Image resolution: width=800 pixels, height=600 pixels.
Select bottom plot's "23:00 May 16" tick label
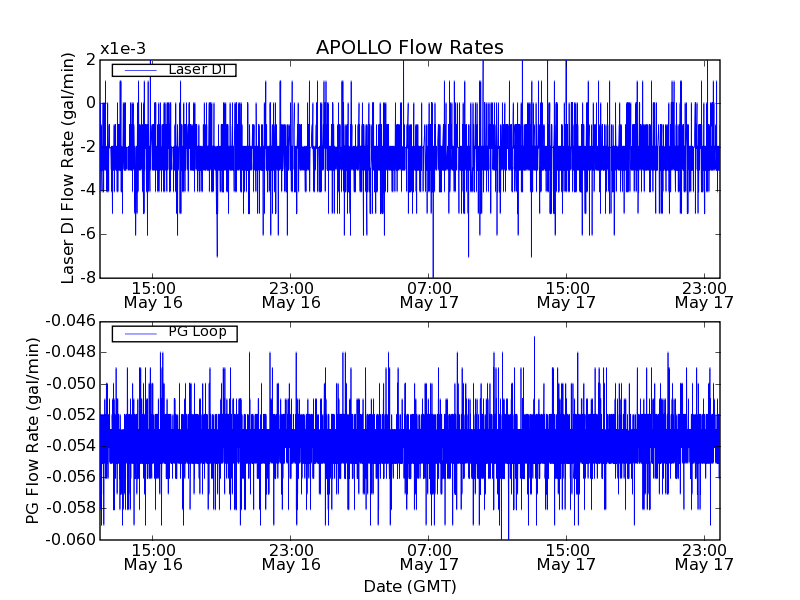[x=290, y=556]
